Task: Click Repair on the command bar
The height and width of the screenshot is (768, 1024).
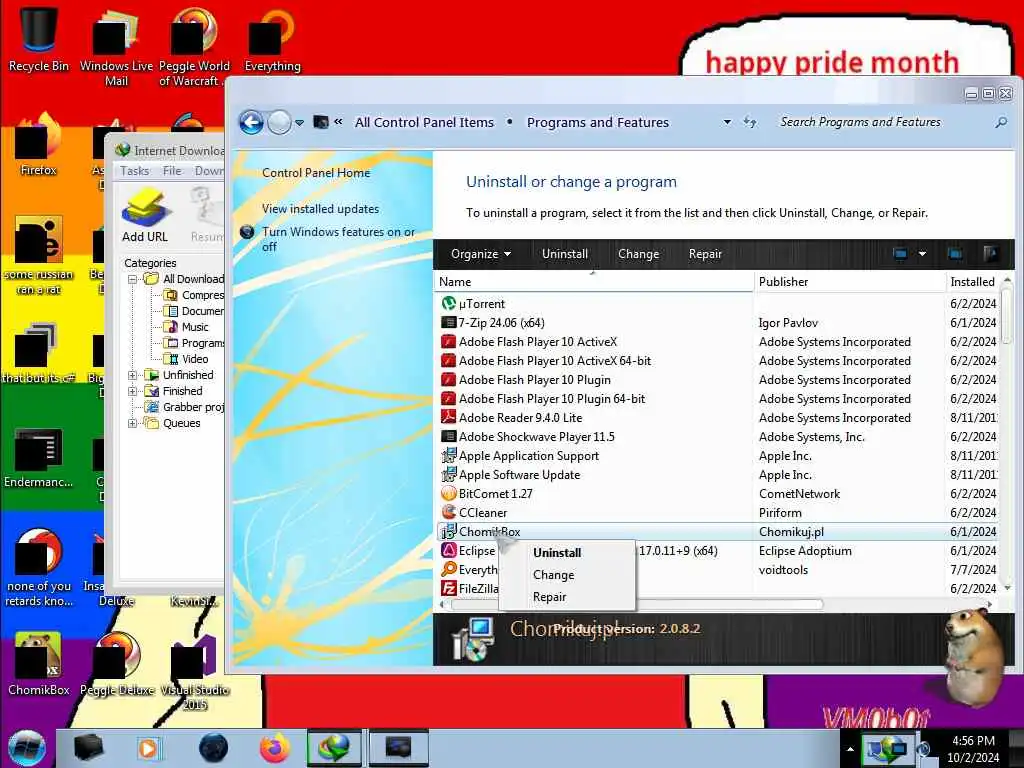Action: [705, 254]
